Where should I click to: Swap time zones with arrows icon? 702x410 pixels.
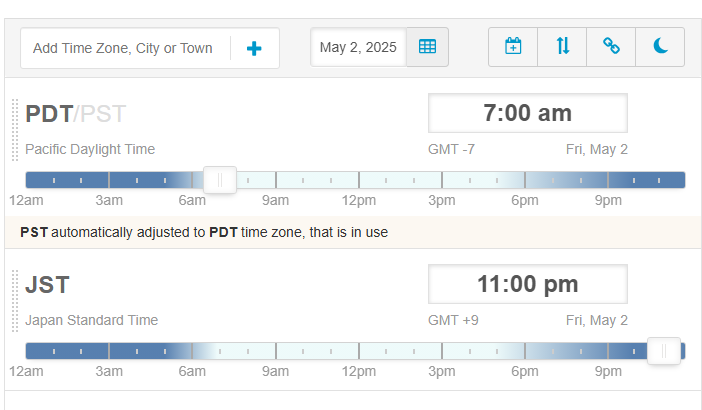[x=562, y=47]
